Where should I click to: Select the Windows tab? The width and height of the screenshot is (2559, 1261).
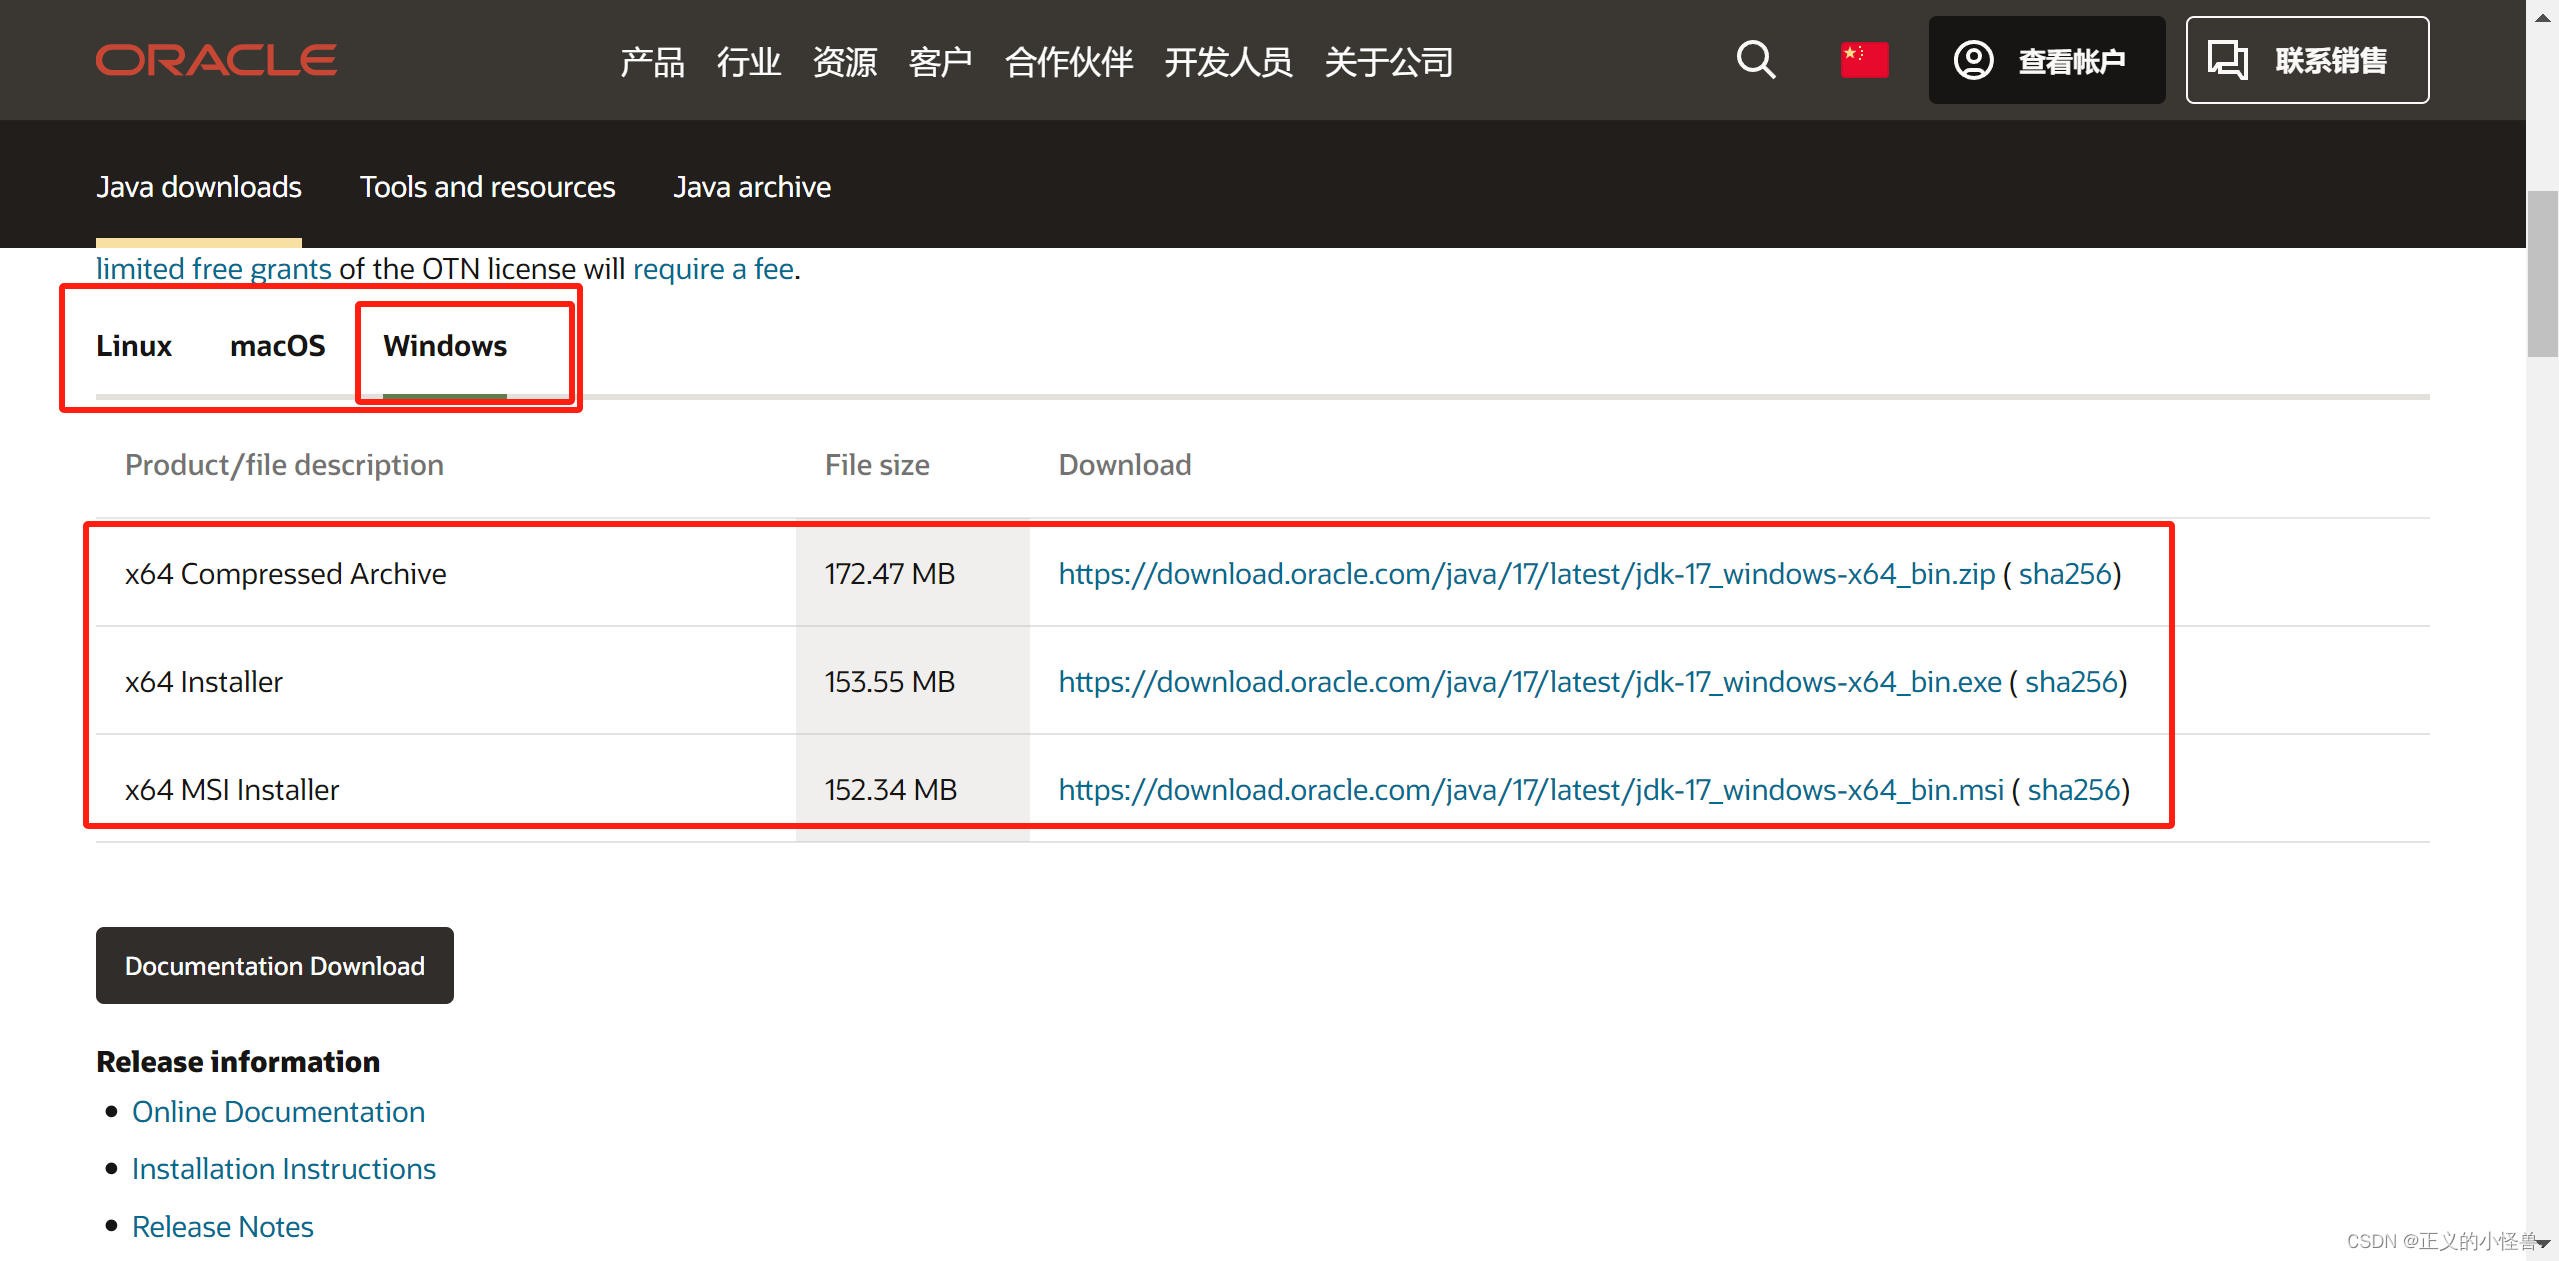click(x=445, y=346)
